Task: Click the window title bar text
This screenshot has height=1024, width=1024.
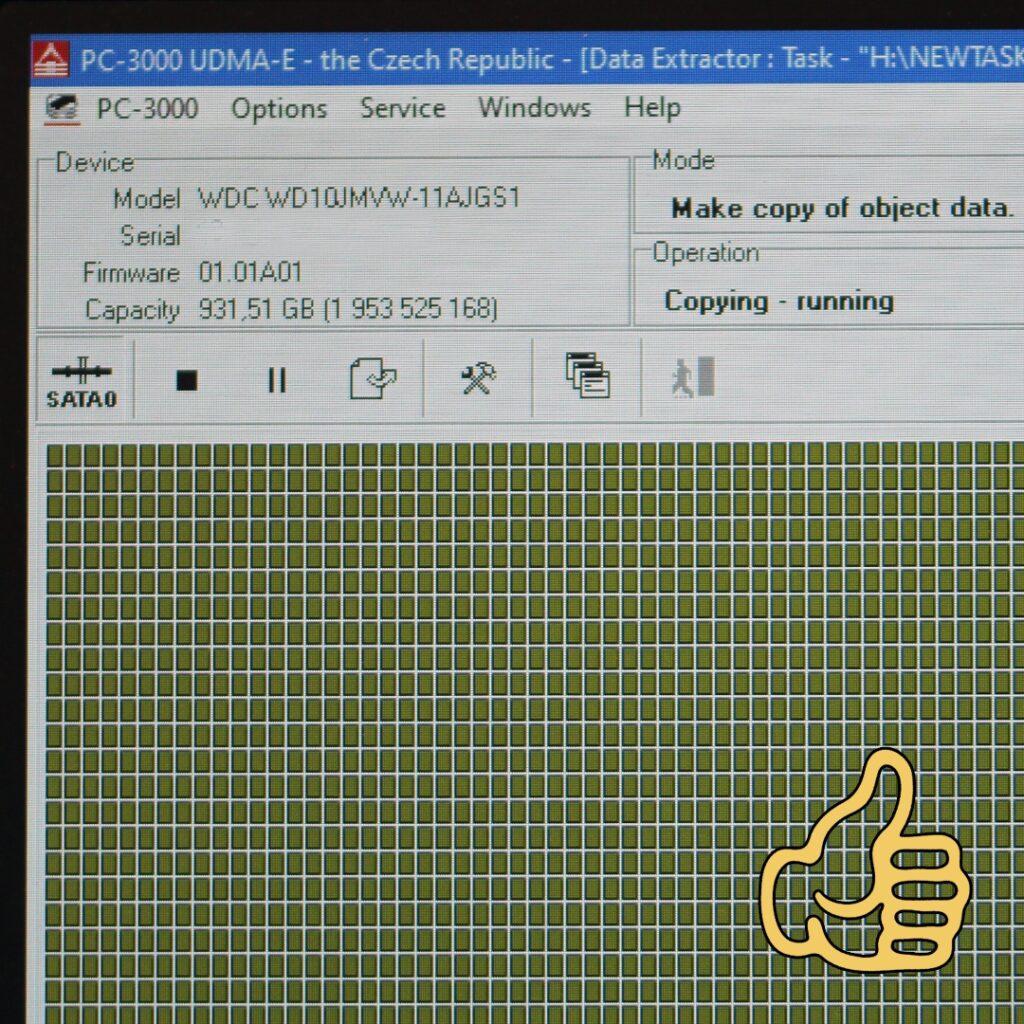Action: [552, 59]
